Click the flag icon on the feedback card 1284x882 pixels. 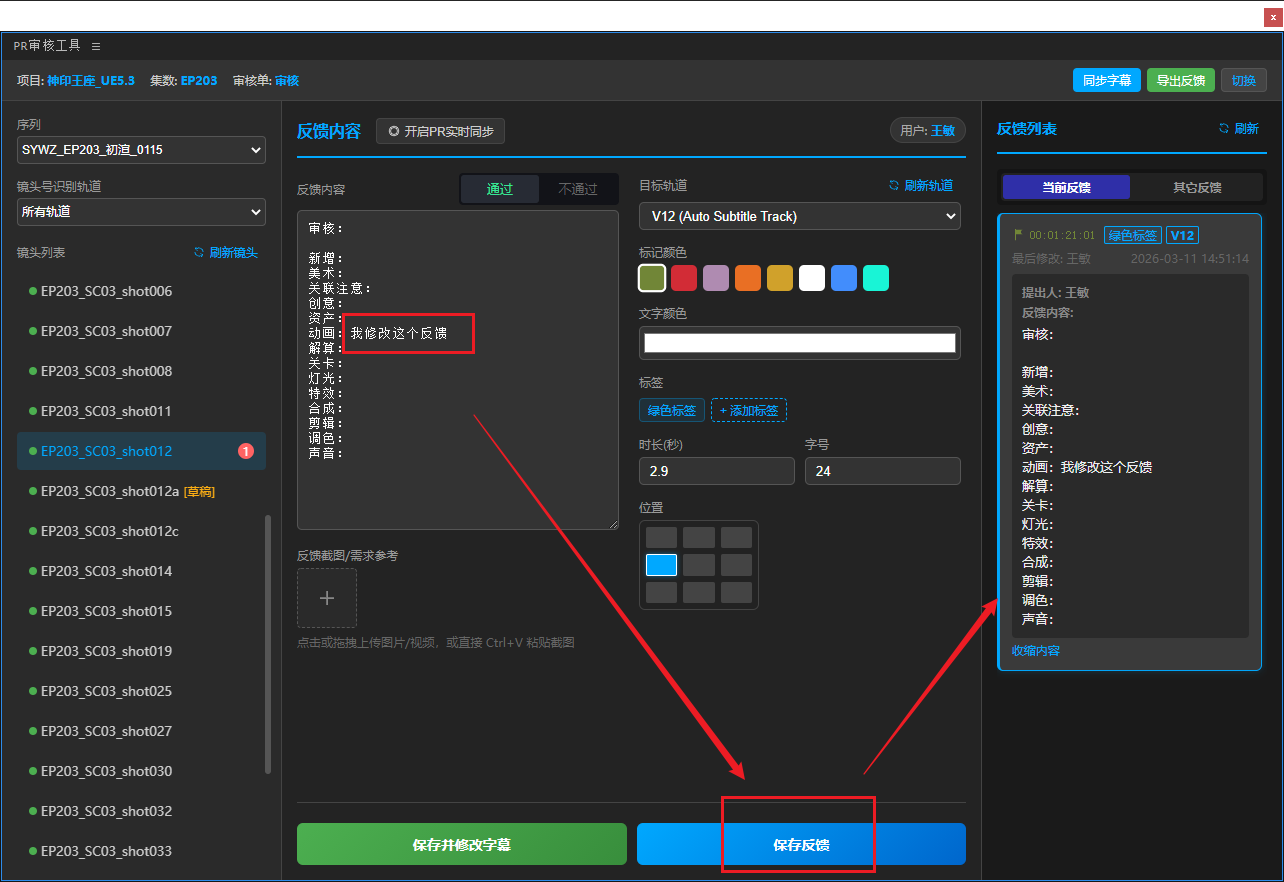1018,235
